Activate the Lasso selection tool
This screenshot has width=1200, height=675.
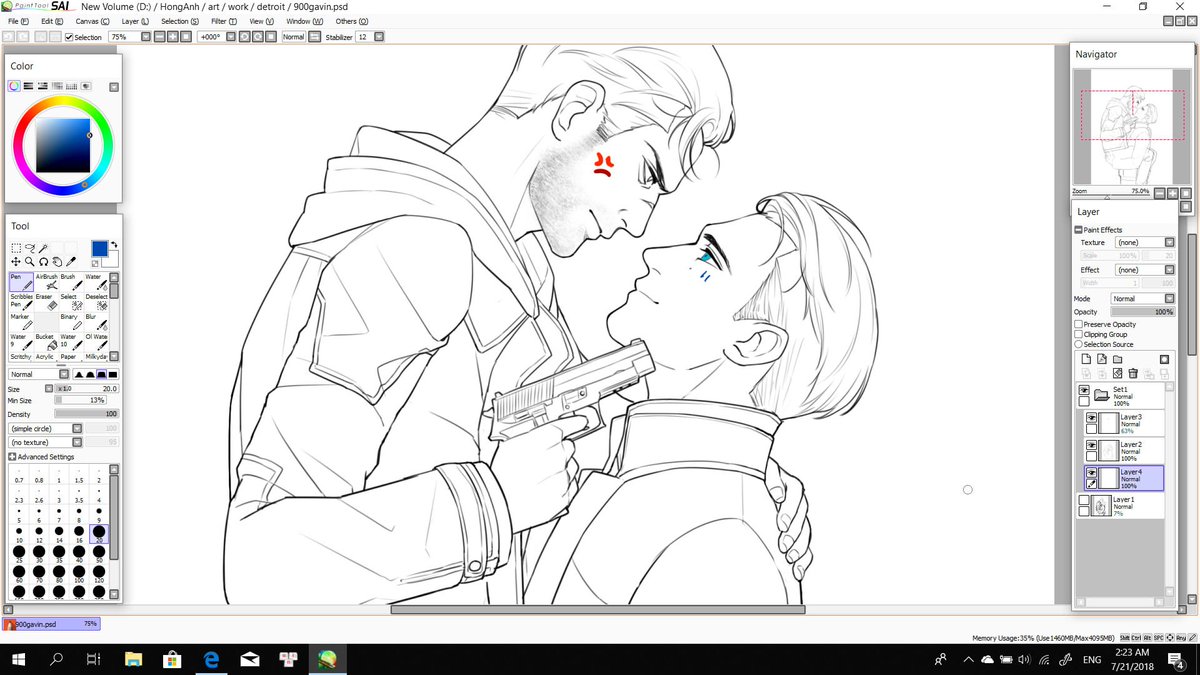(31, 247)
